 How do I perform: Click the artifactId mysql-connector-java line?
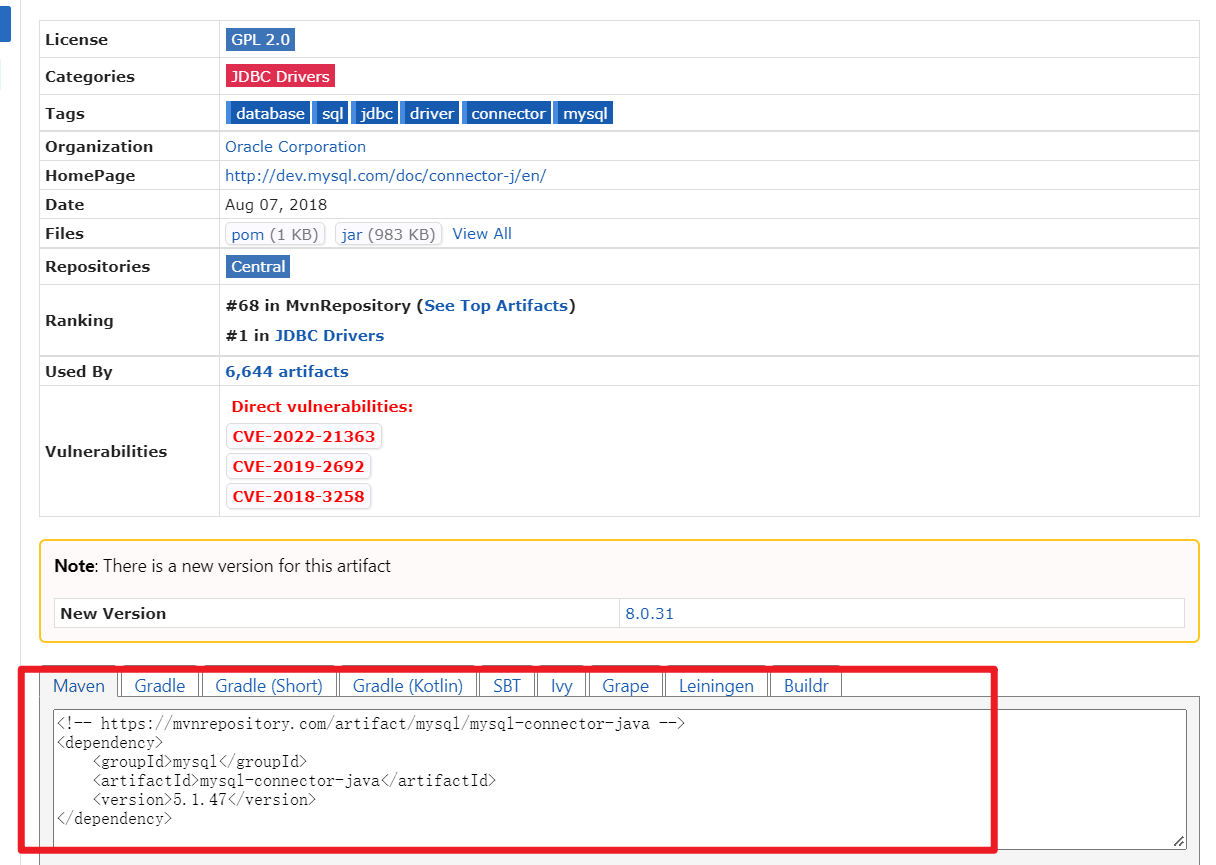(x=294, y=780)
